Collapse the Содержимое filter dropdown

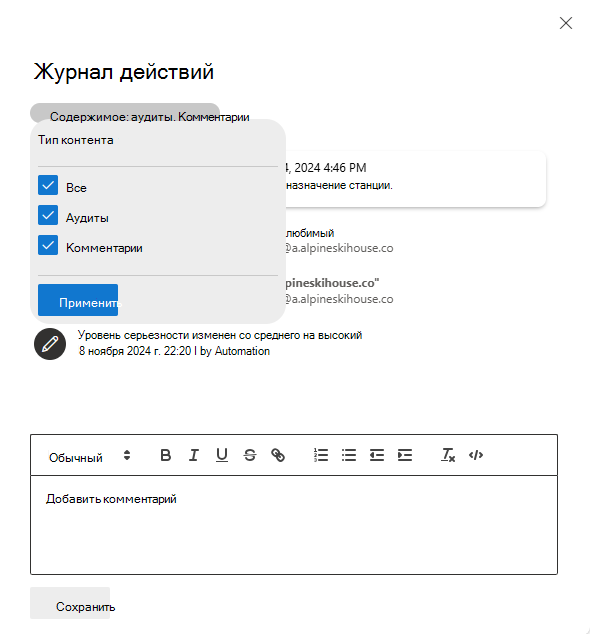[125, 113]
